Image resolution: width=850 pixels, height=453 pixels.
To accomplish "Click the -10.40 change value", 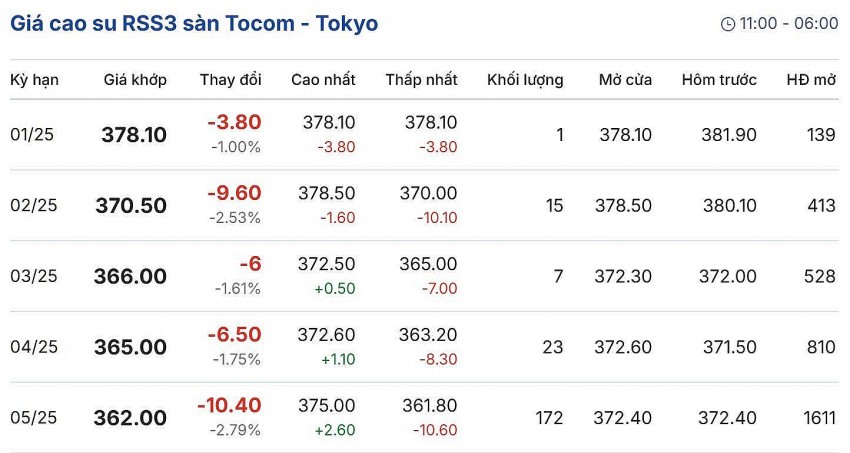I will tap(229, 405).
